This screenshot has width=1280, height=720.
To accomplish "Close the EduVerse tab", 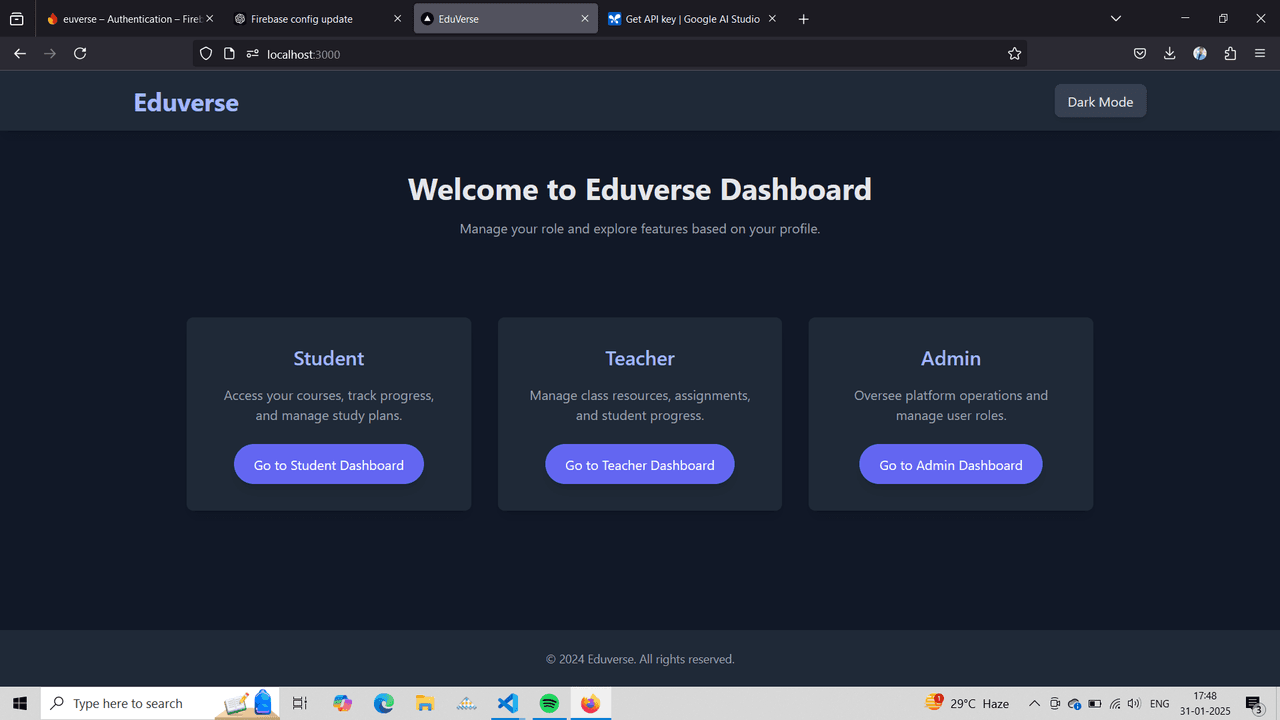I will (585, 19).
